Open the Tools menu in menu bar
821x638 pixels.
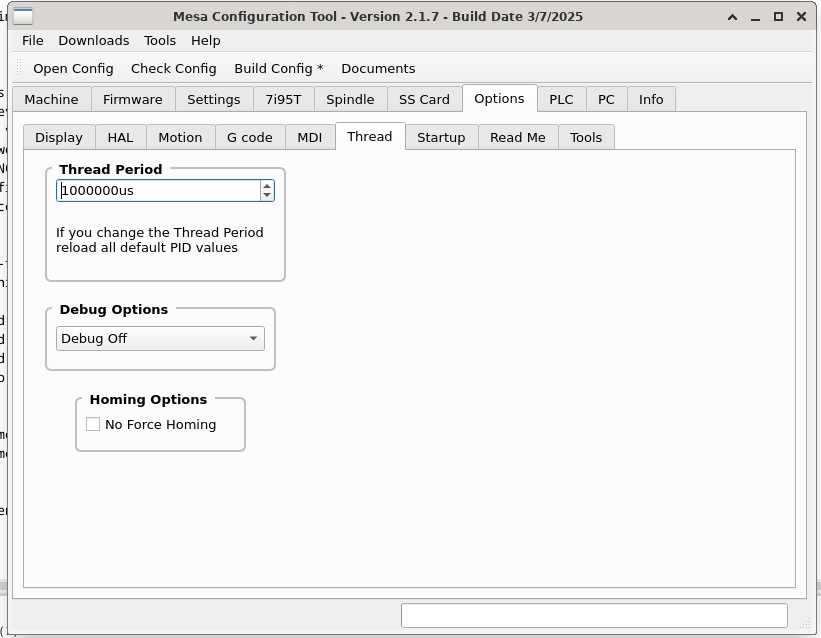coord(160,40)
